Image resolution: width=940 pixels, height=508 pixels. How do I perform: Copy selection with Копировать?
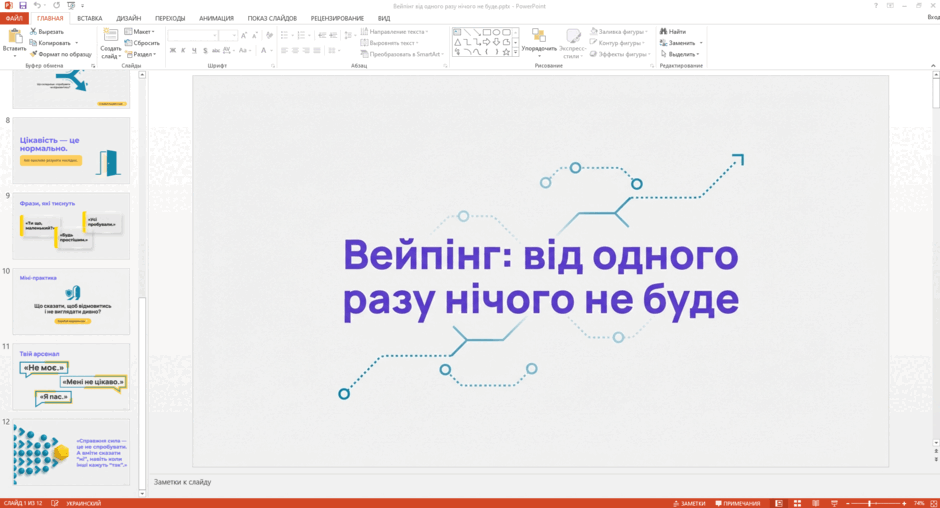[54, 43]
